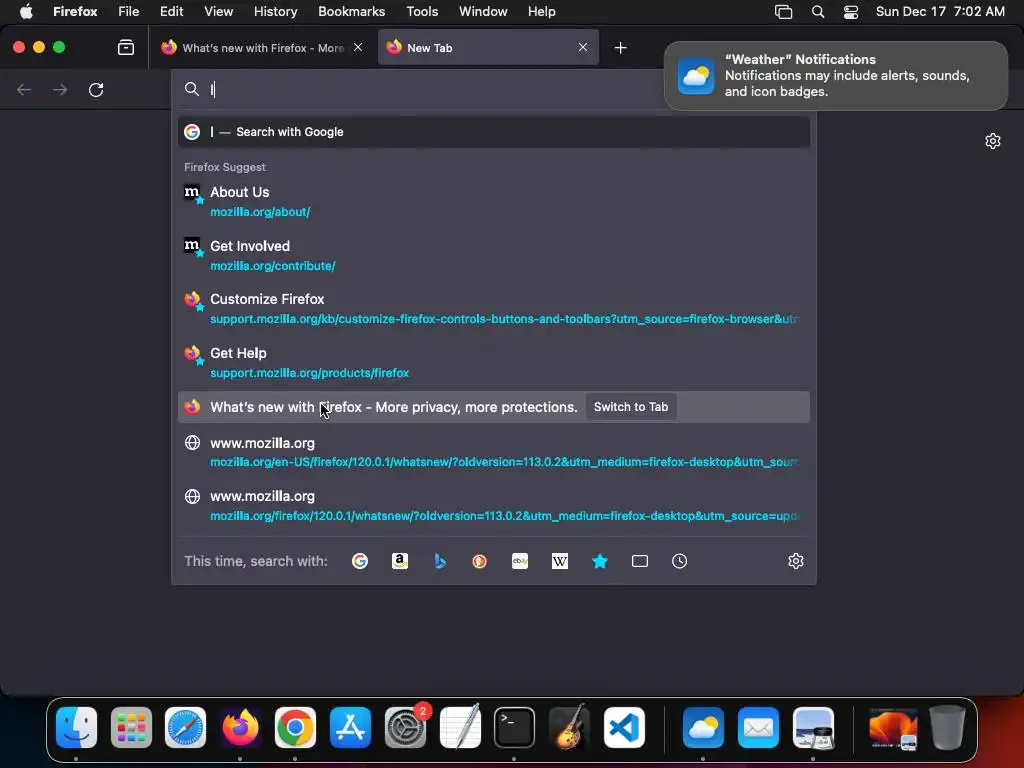The width and height of the screenshot is (1024, 768).
Task: Close the New Tab tab
Action: (x=583, y=47)
